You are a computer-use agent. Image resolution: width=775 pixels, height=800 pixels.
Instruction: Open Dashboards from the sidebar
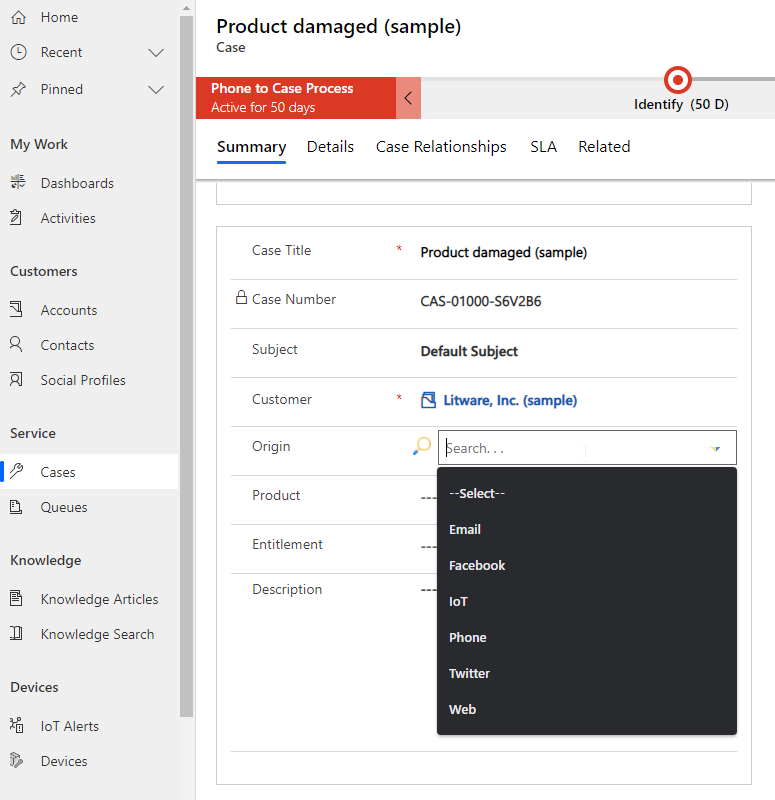pyautogui.click(x=77, y=183)
